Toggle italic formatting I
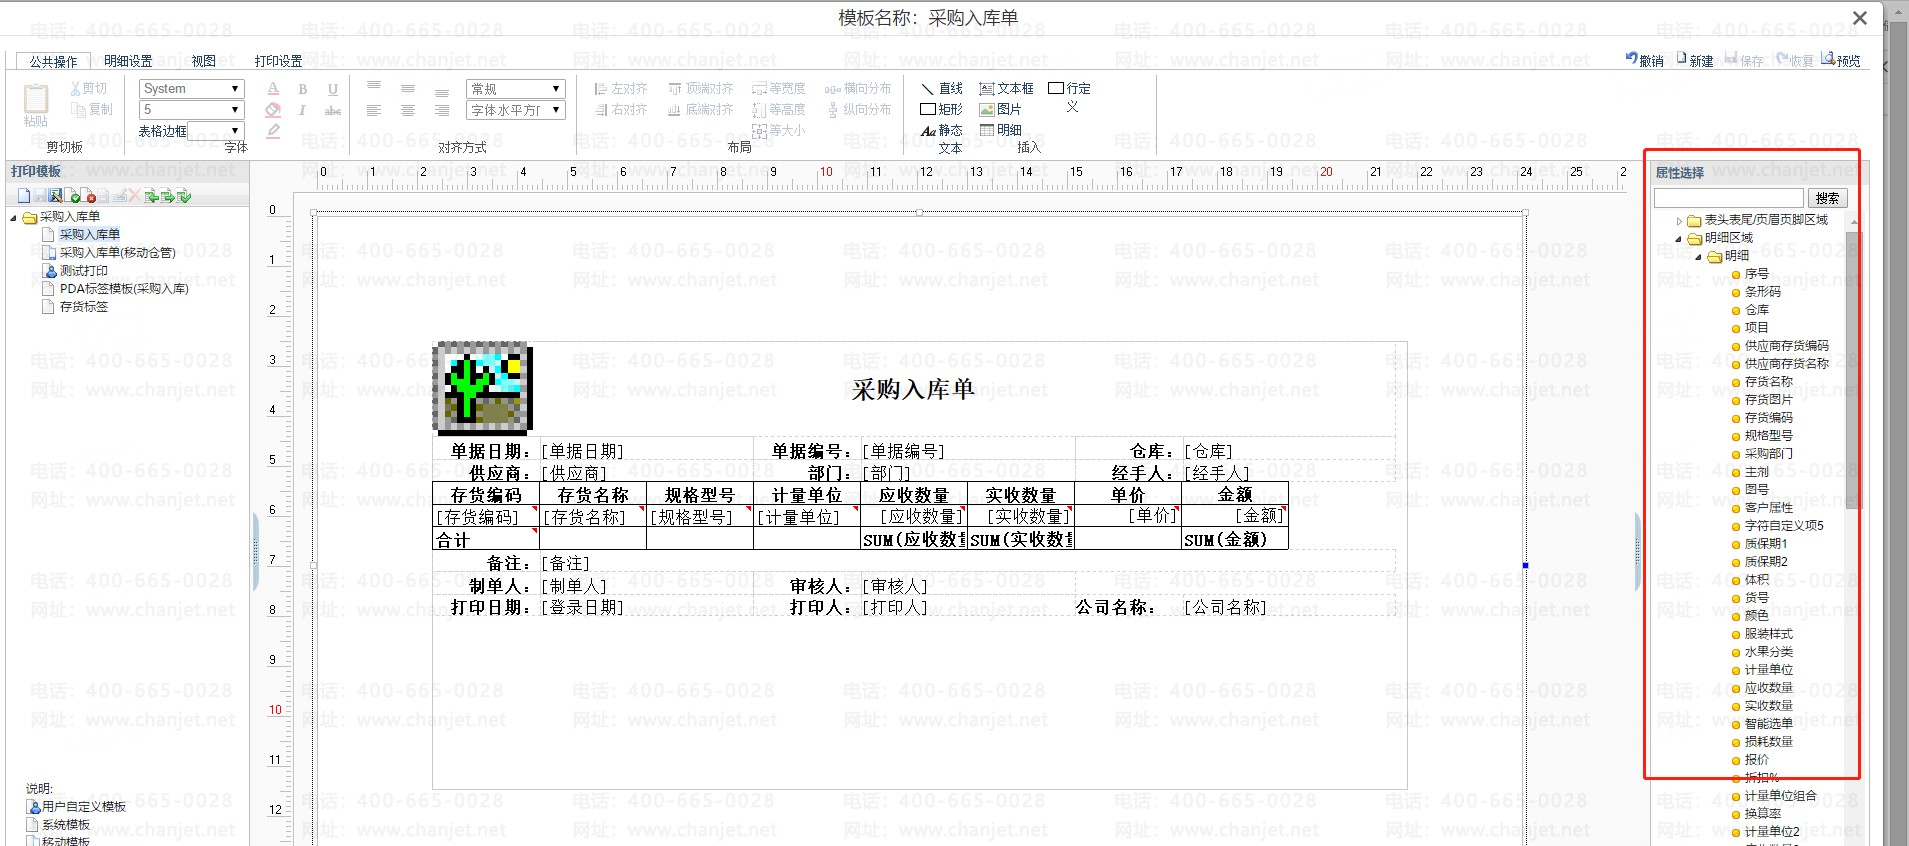1909x846 pixels. [x=303, y=110]
